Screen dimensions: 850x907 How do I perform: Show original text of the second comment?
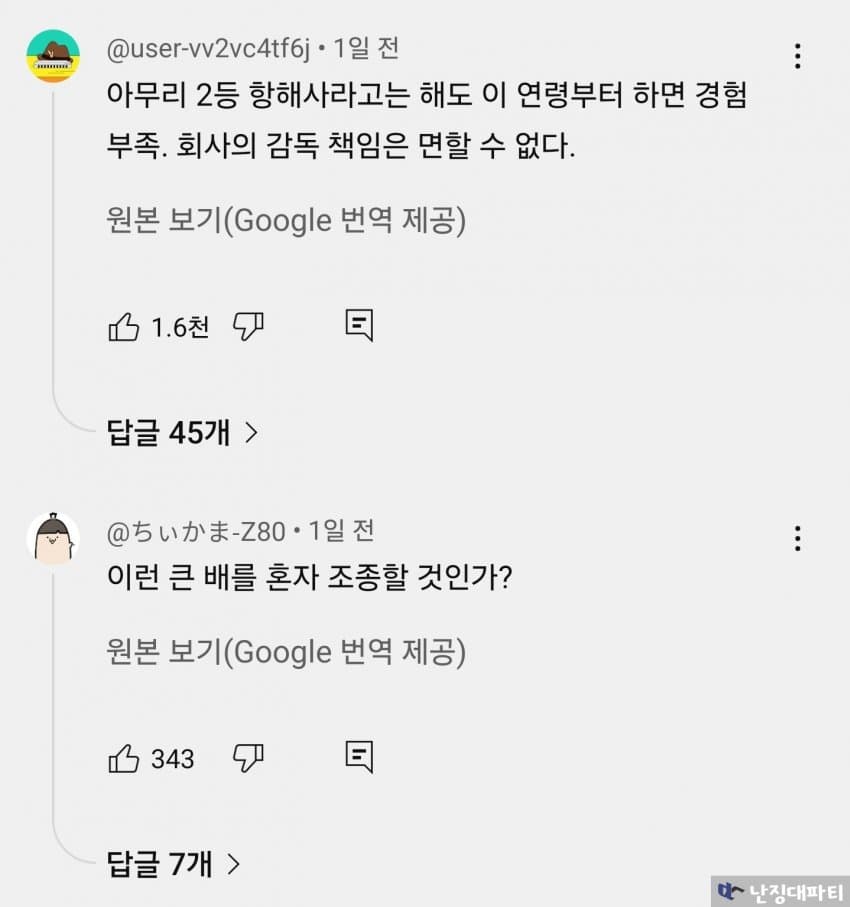286,652
